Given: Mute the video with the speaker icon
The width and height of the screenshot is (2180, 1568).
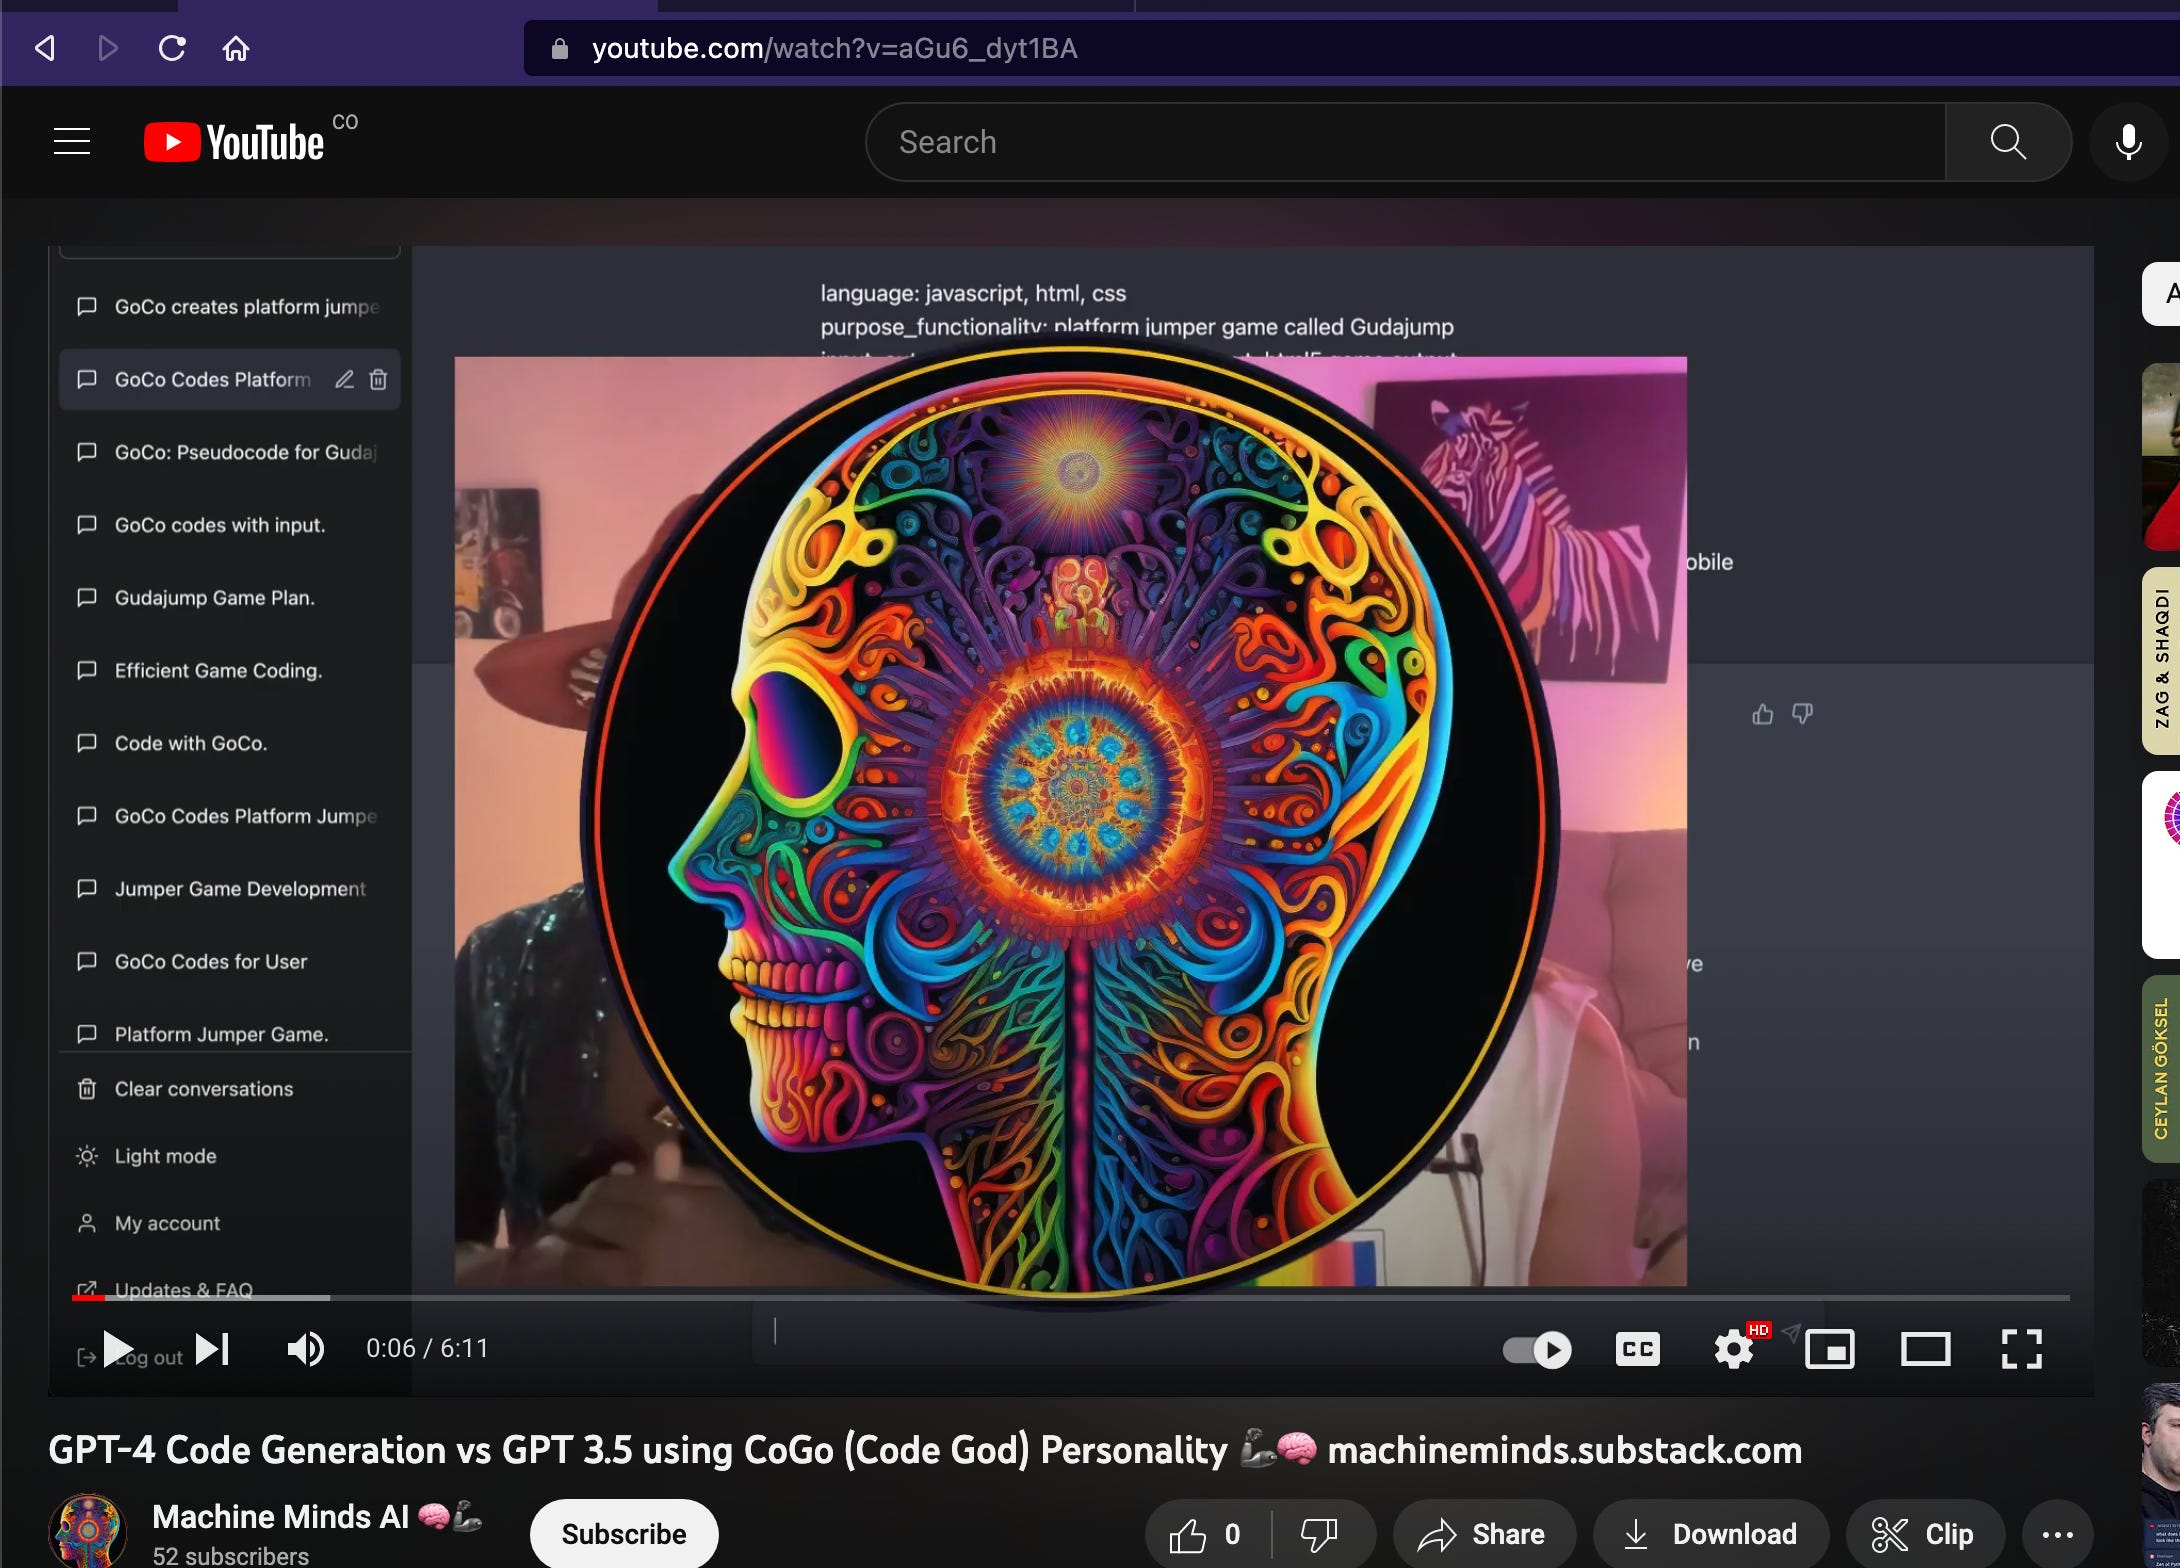Looking at the screenshot, I should point(305,1349).
